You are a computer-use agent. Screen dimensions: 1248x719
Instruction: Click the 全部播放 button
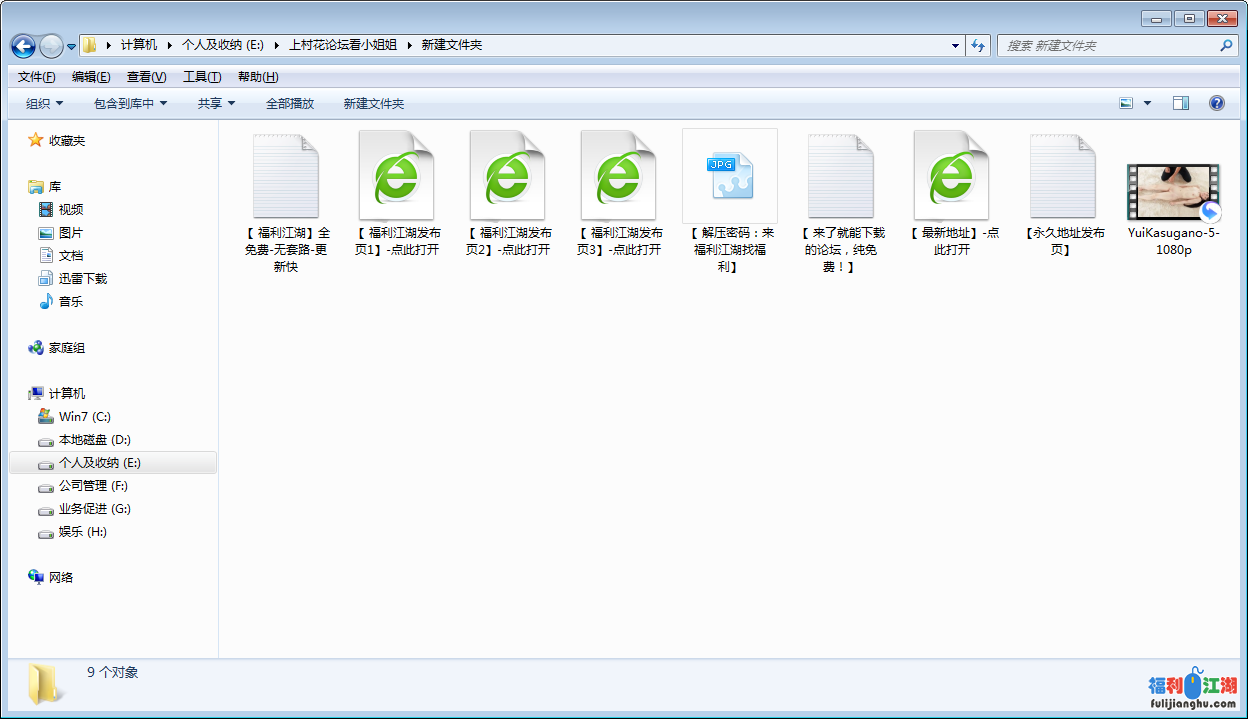click(x=290, y=104)
